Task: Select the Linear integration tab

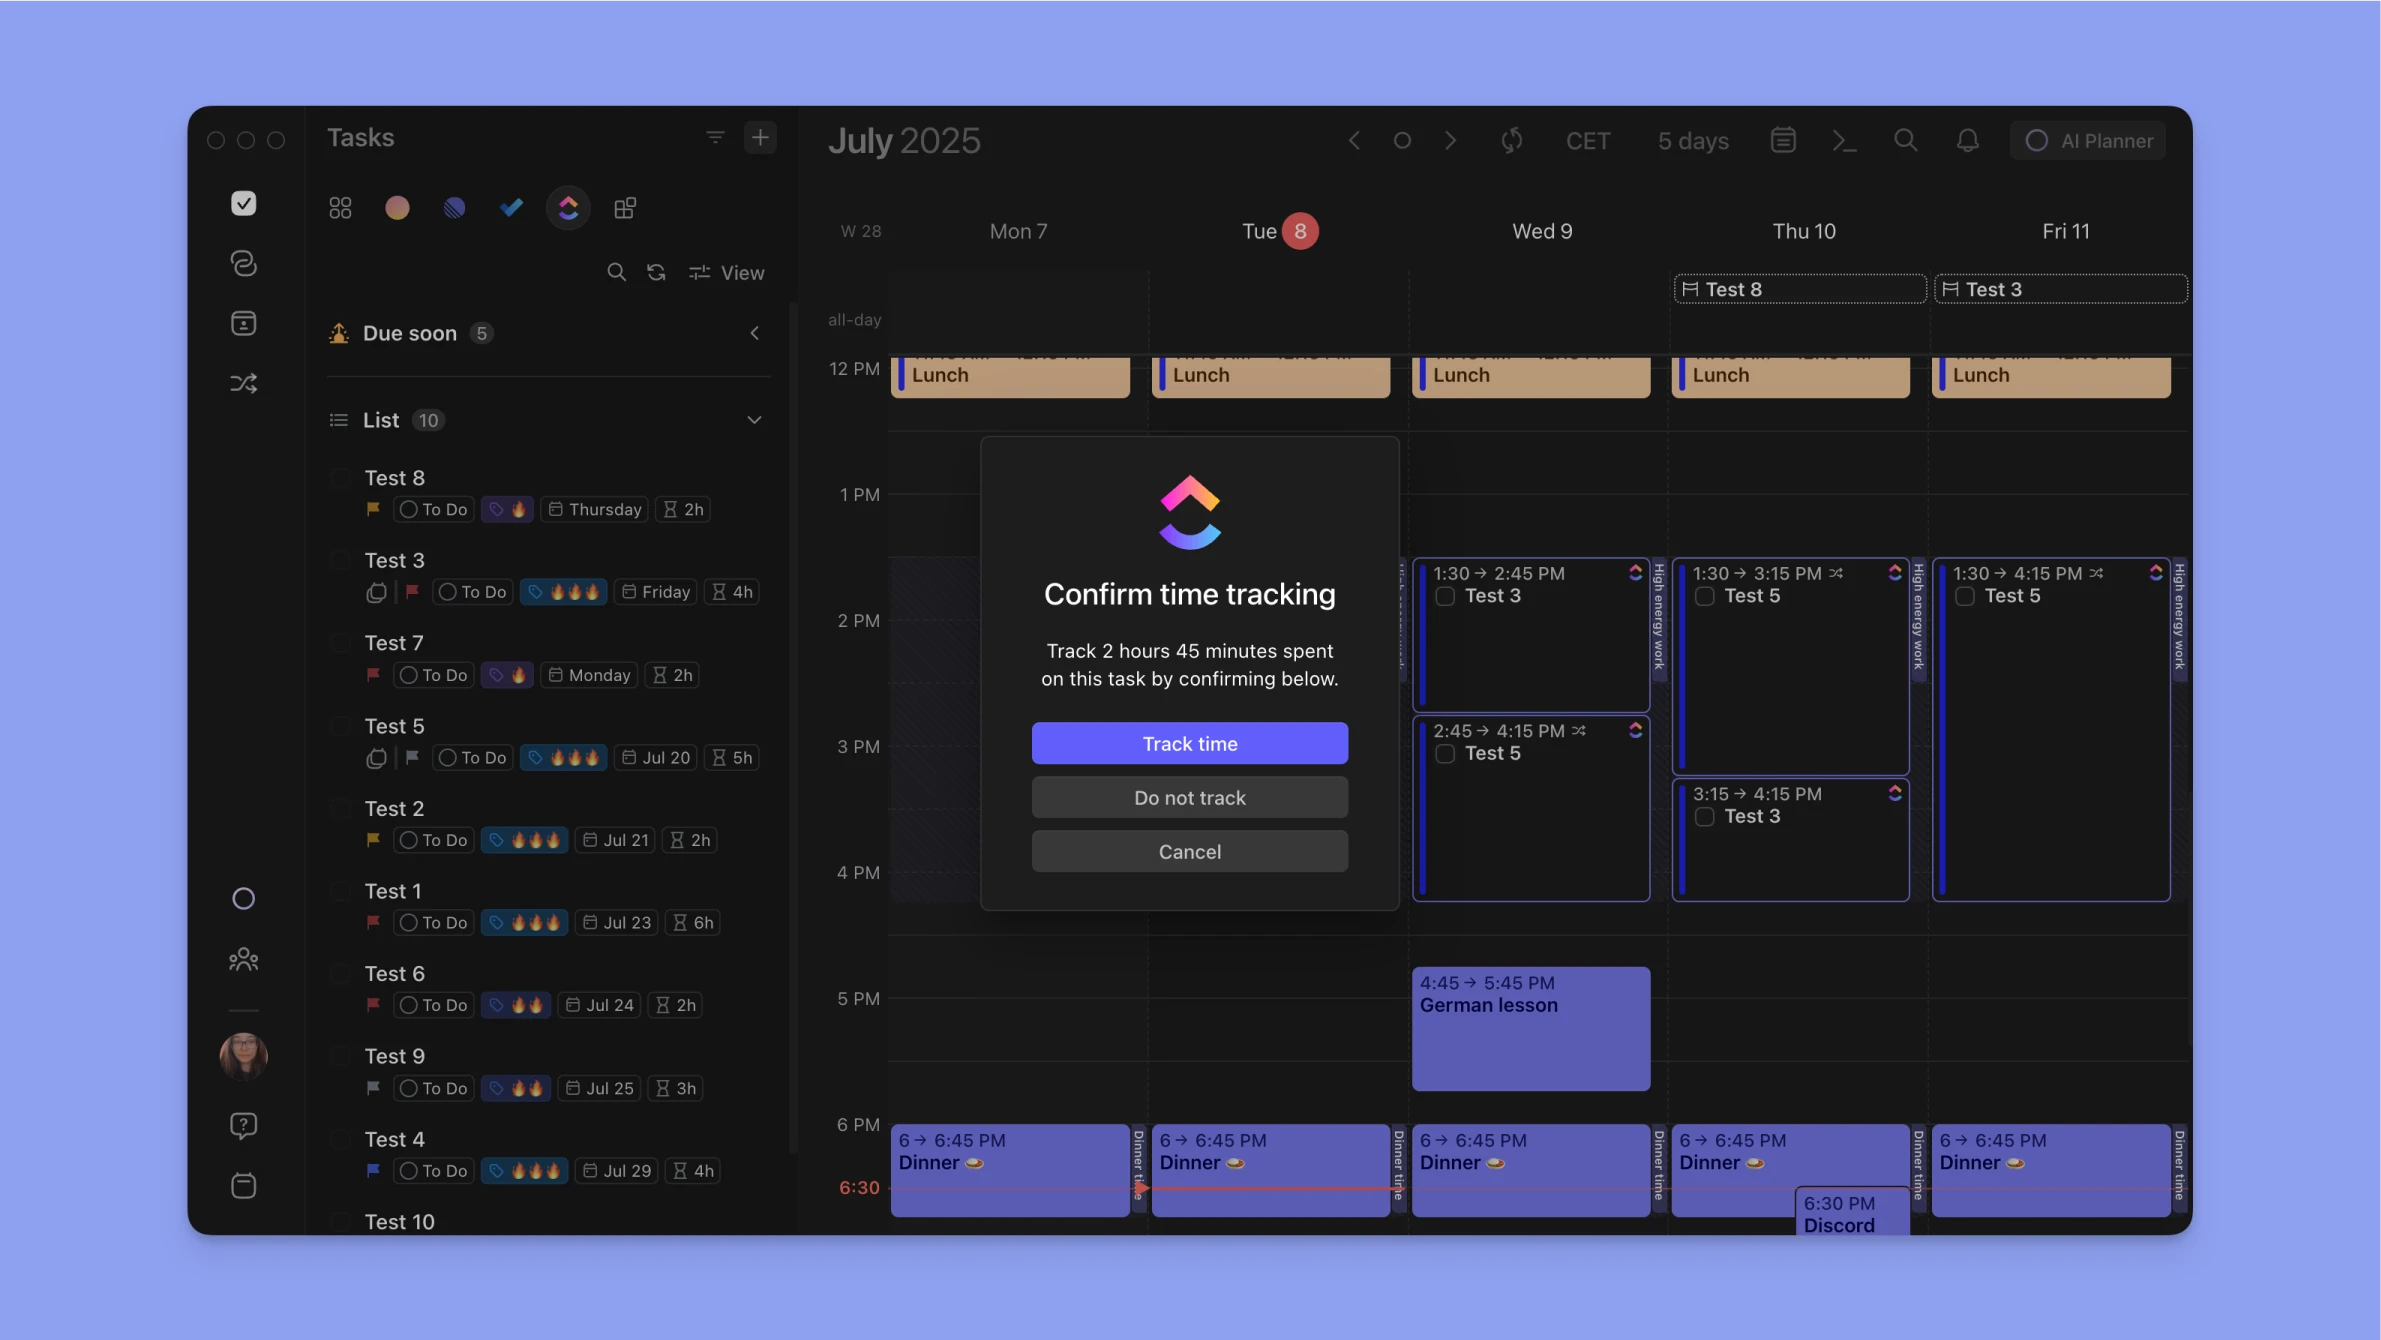Action: (454, 208)
